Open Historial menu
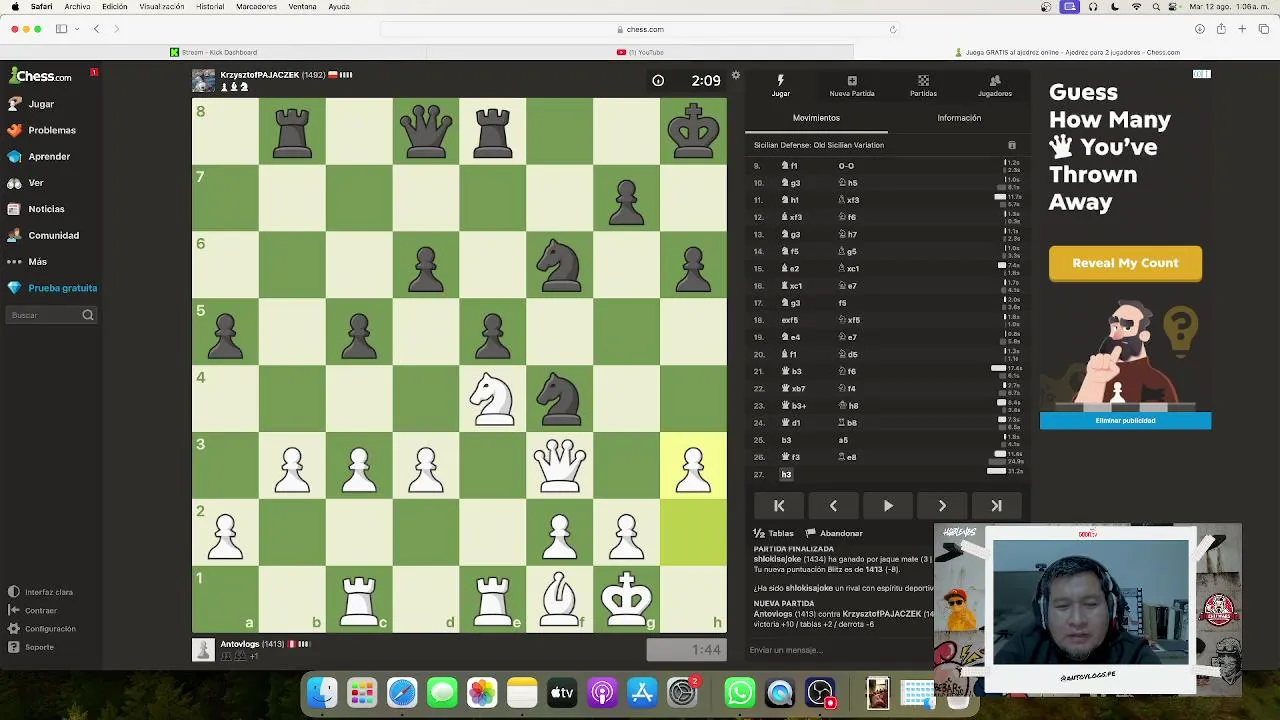The height and width of the screenshot is (720, 1280). (x=210, y=6)
